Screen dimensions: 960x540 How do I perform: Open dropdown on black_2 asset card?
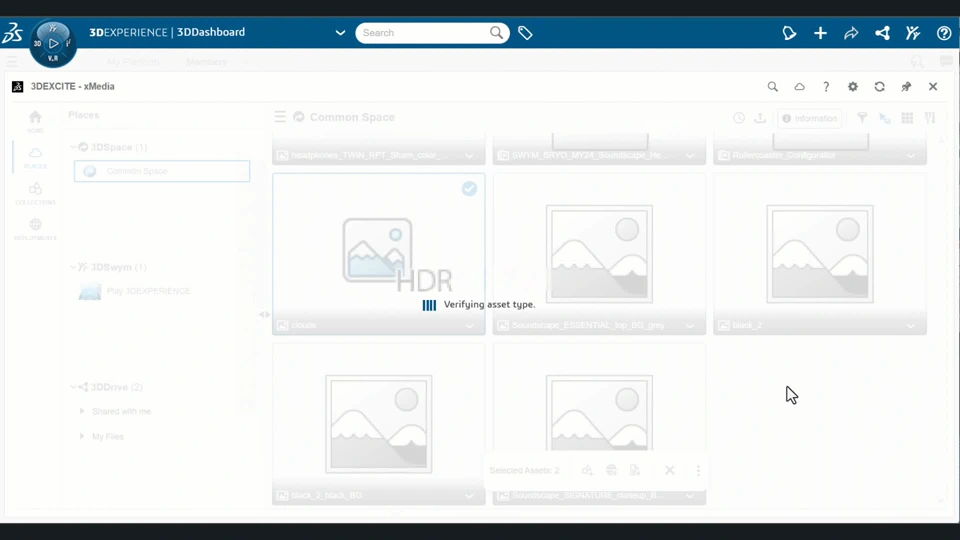coord(910,326)
